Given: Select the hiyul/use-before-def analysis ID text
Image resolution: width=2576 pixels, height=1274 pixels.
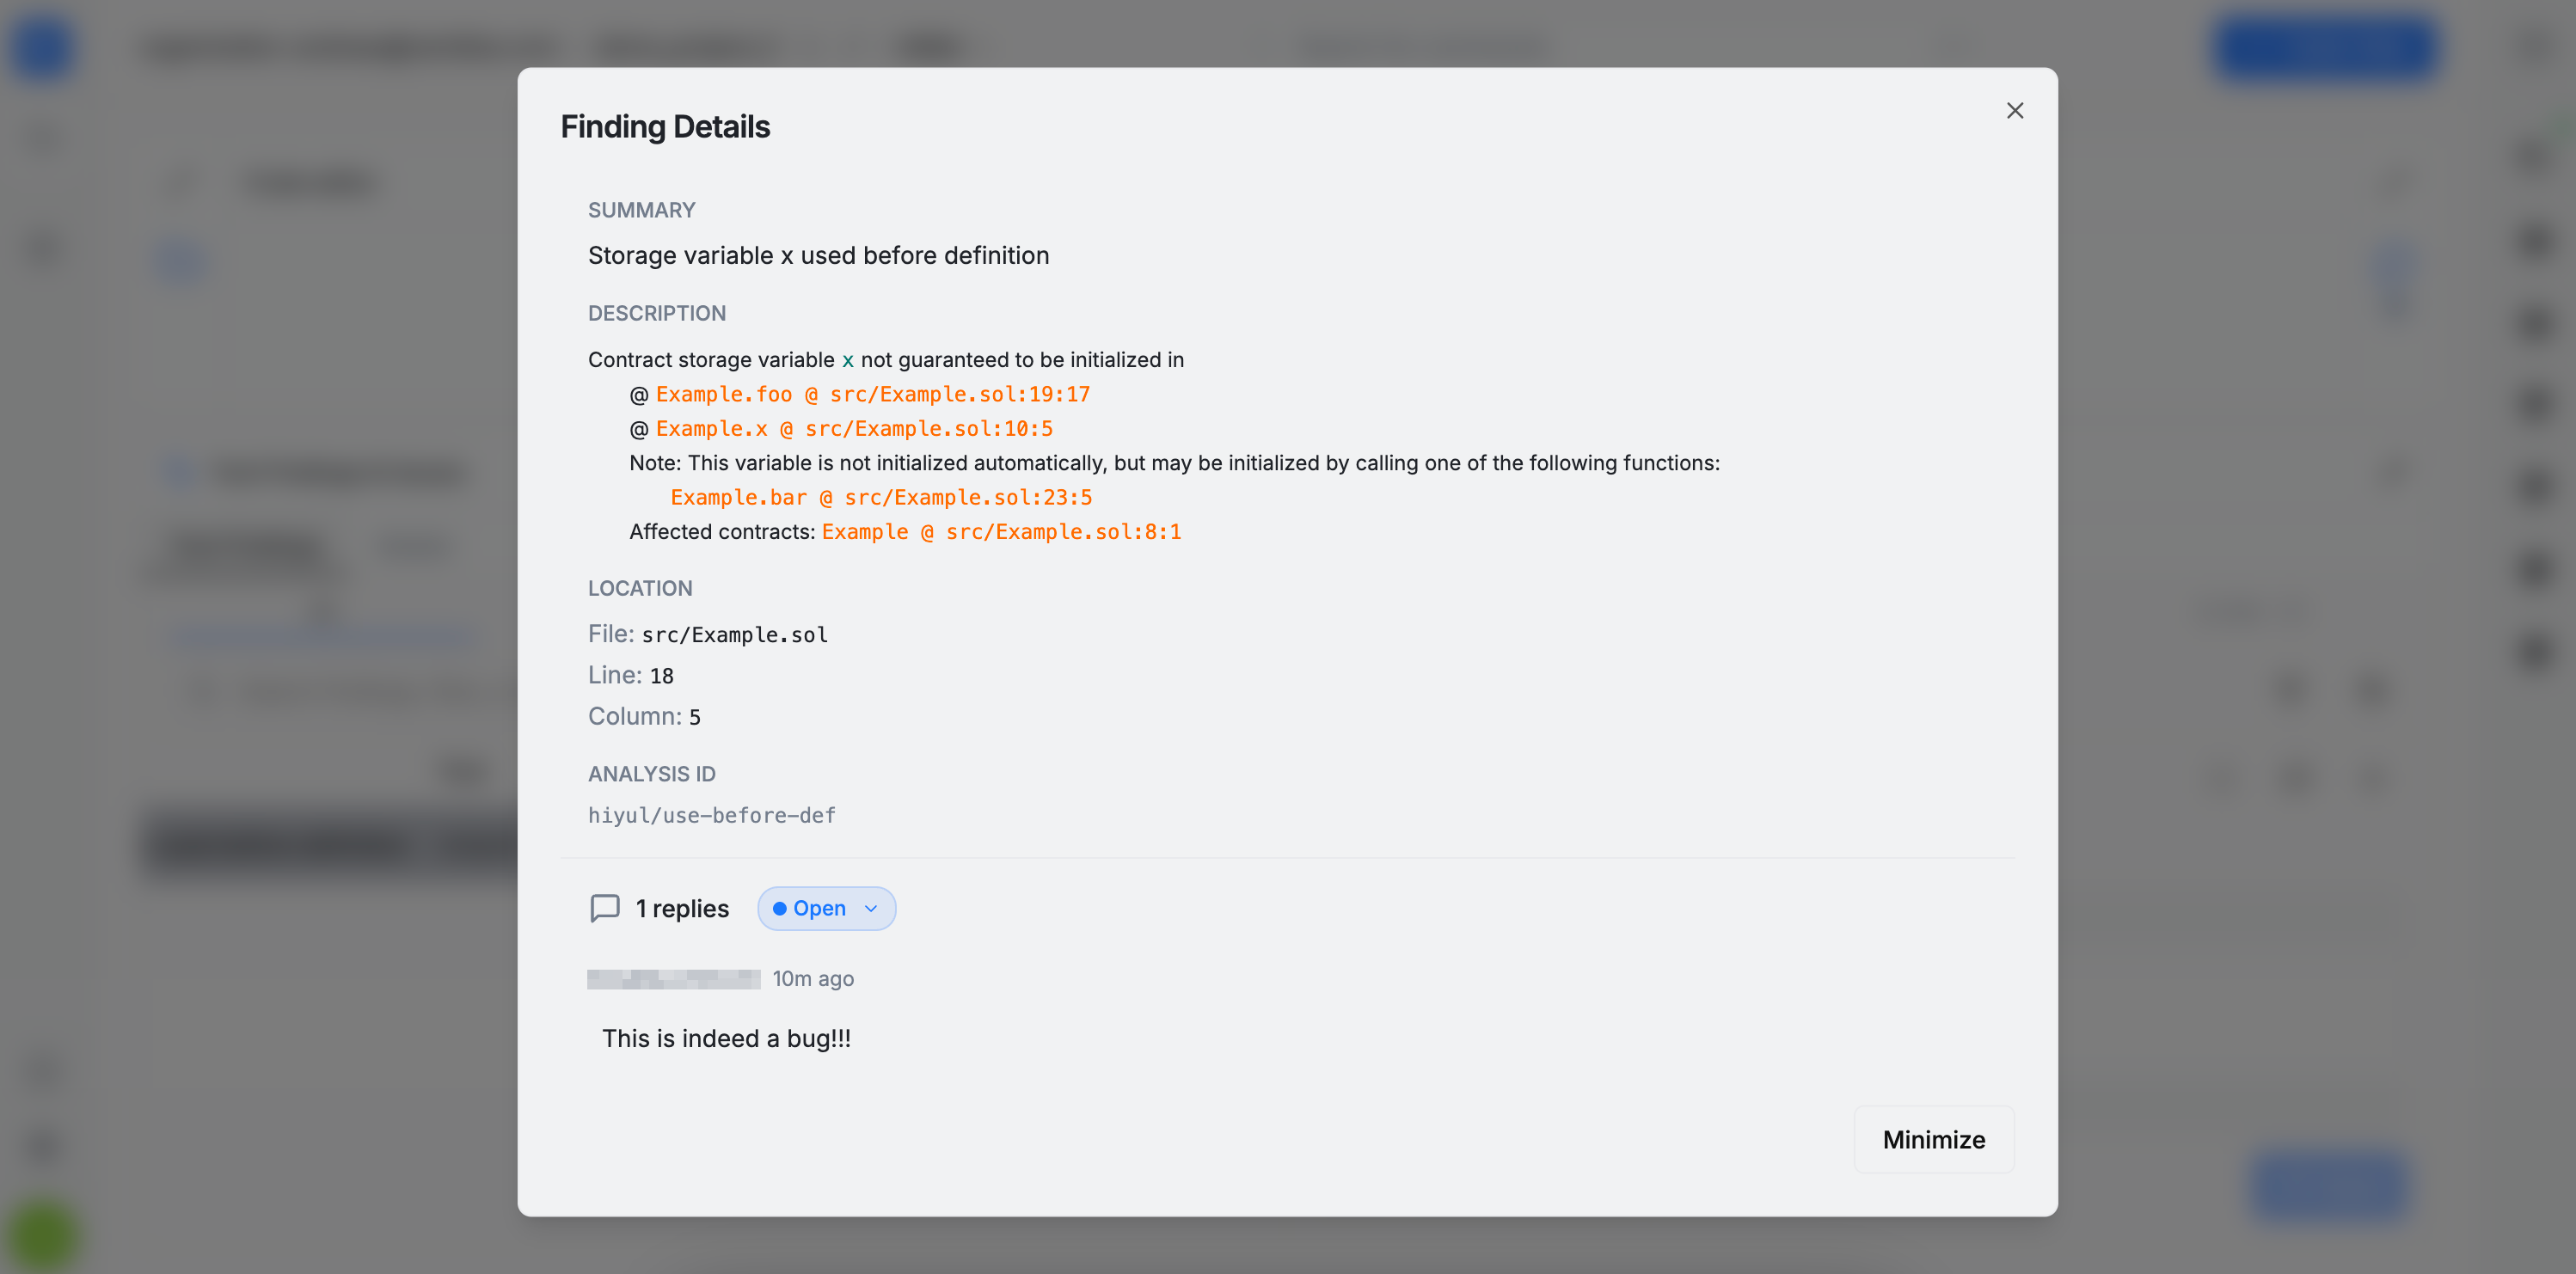Looking at the screenshot, I should 711,815.
